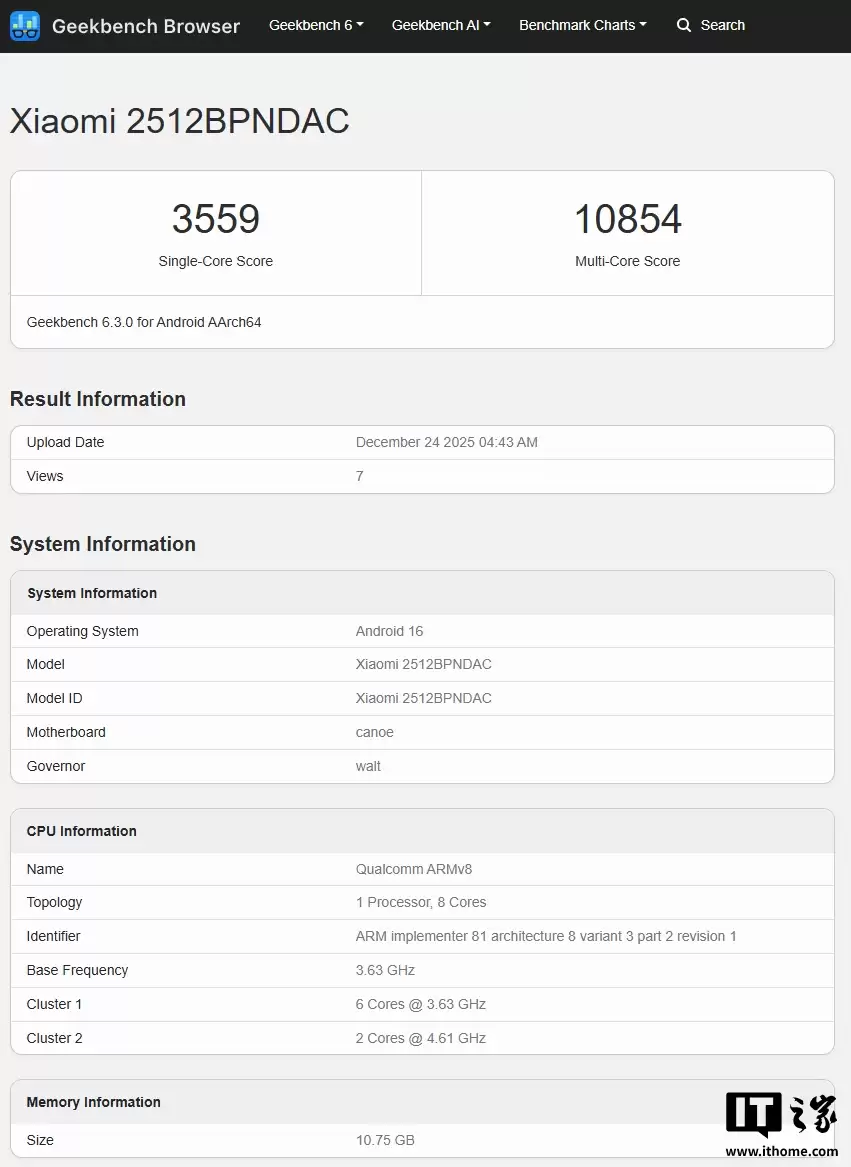This screenshot has height=1167, width=851.
Task: Open the Benchmark Charts dropdown
Action: point(583,25)
